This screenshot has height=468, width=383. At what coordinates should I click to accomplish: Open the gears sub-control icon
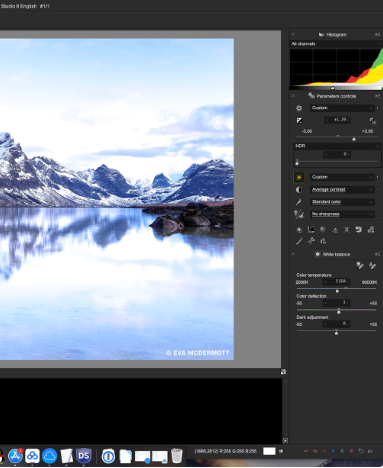coord(371,229)
